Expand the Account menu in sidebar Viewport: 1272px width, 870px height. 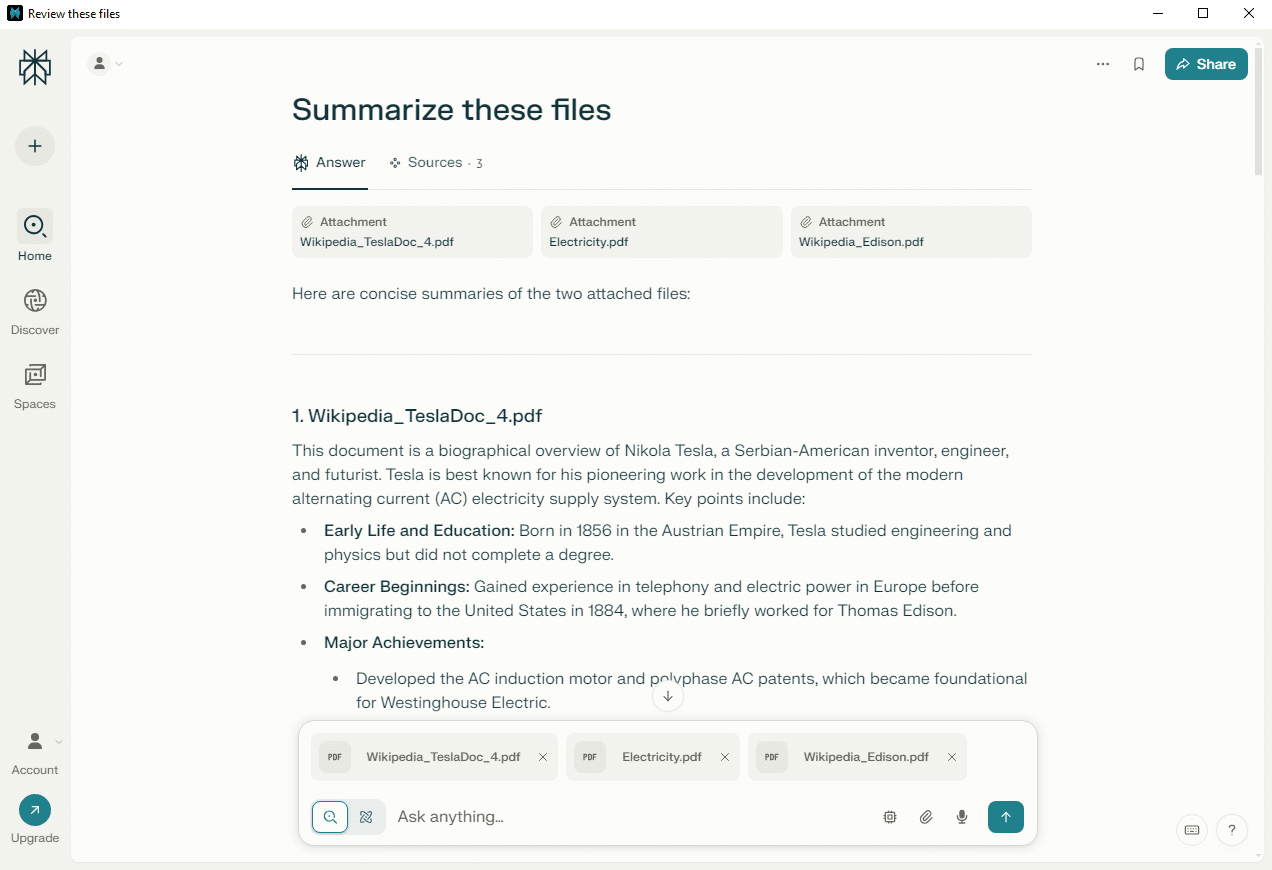click(35, 752)
